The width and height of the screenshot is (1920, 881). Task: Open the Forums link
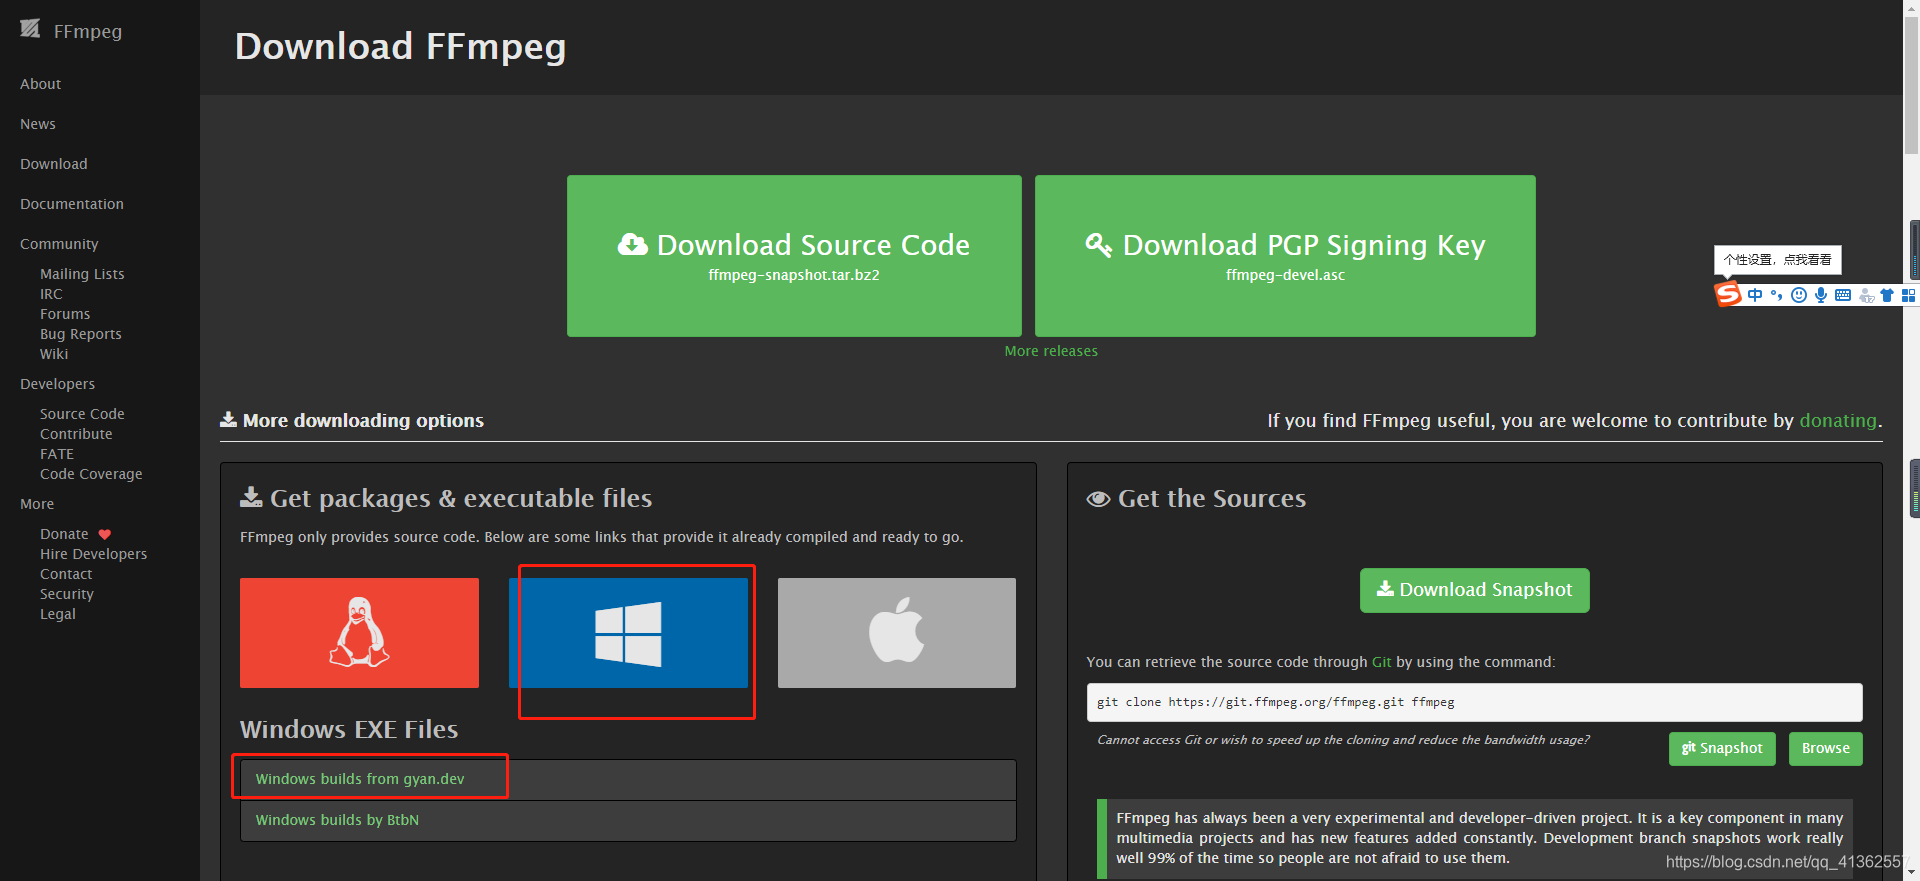(65, 314)
